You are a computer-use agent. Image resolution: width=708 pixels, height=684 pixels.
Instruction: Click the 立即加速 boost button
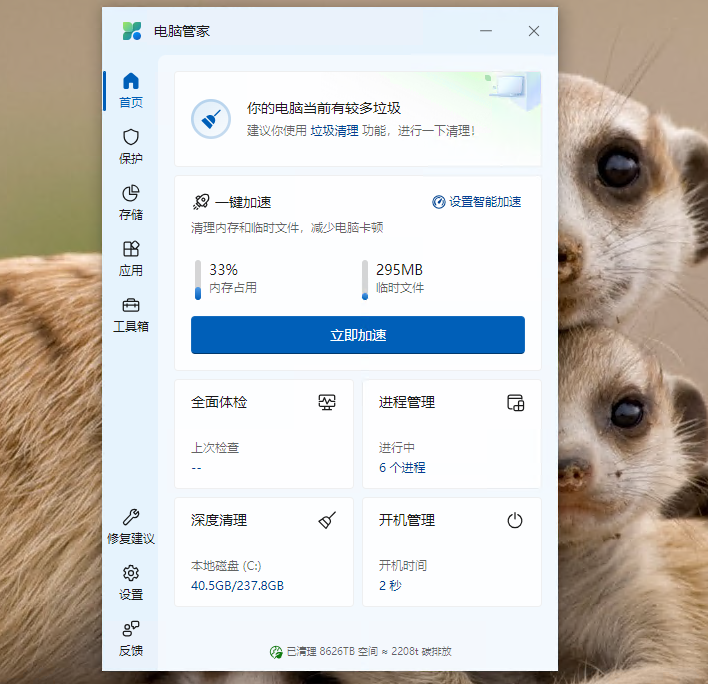(x=357, y=335)
